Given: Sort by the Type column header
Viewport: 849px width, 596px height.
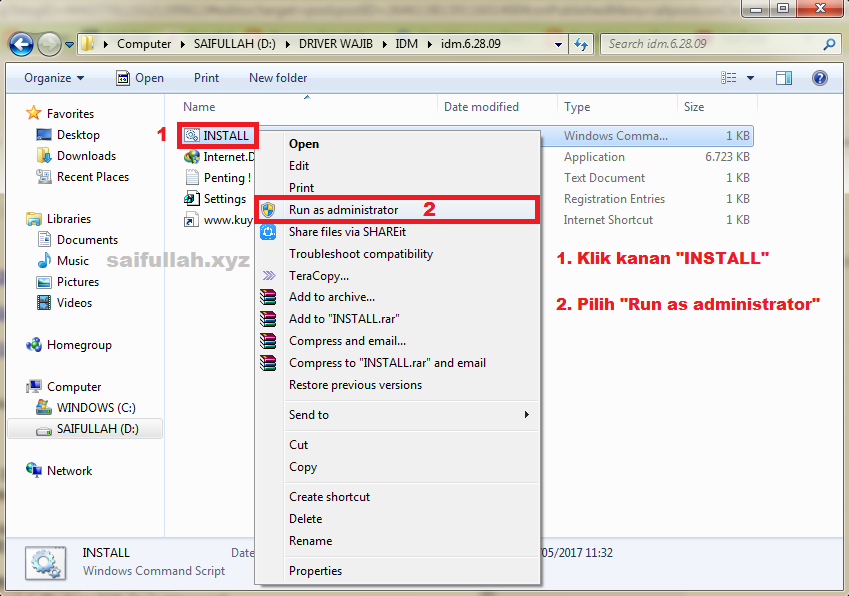Looking at the screenshot, I should [x=577, y=107].
